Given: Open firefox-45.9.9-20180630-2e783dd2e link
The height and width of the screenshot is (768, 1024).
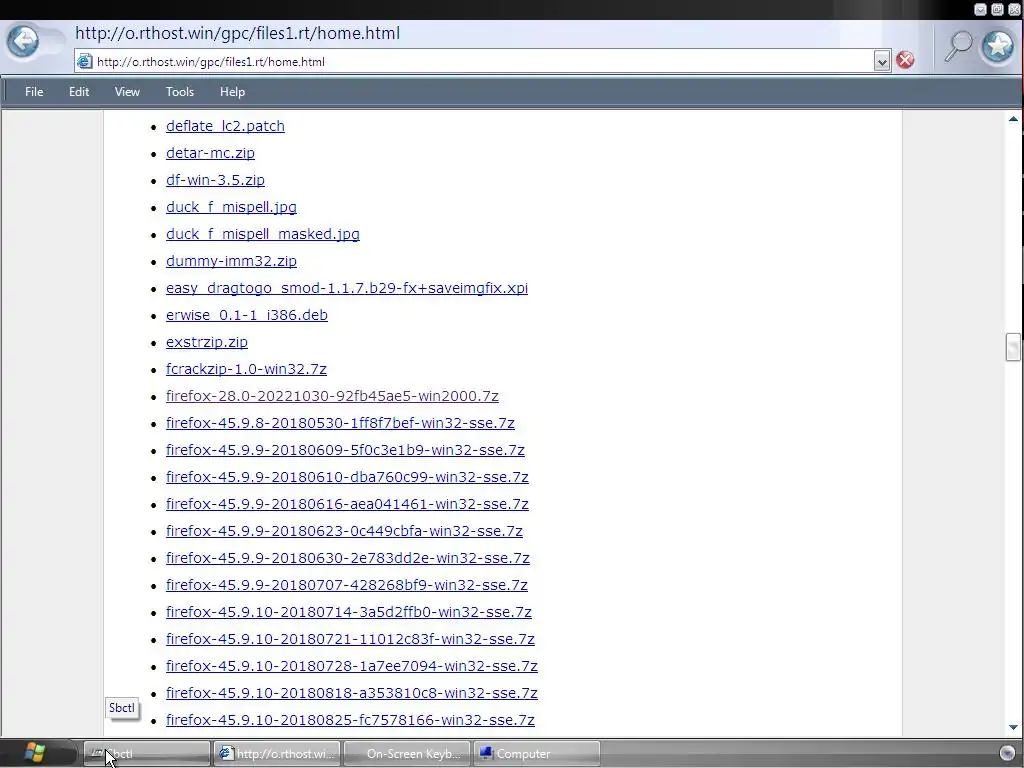Looking at the screenshot, I should (x=348, y=558).
